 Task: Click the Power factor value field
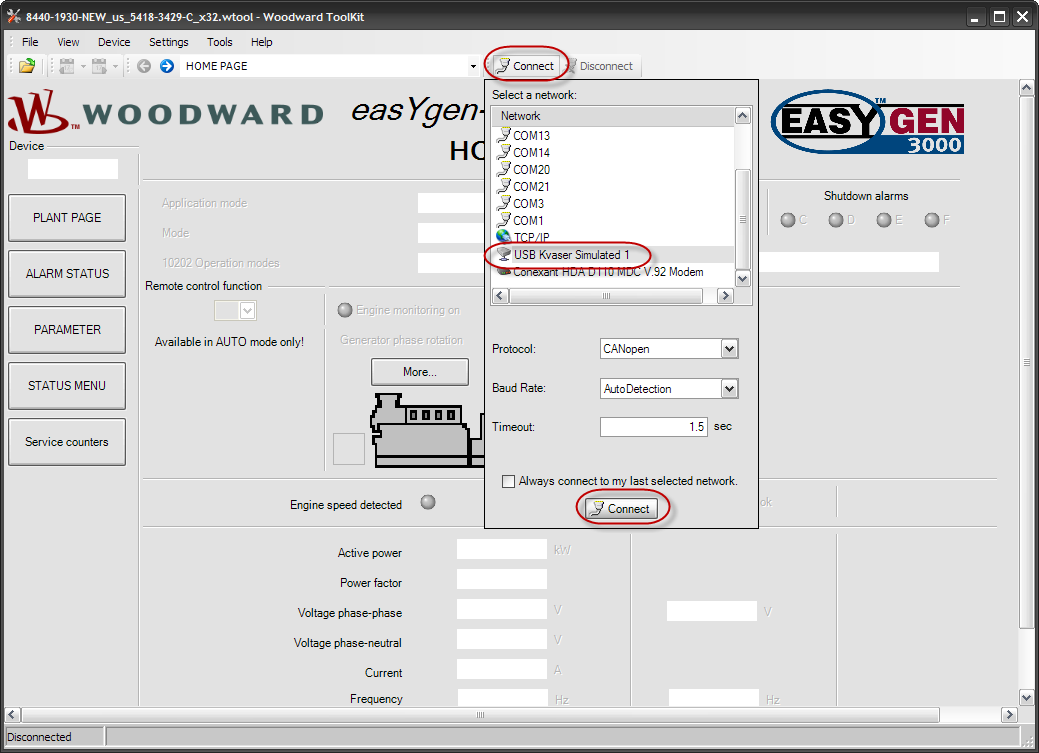tap(502, 579)
